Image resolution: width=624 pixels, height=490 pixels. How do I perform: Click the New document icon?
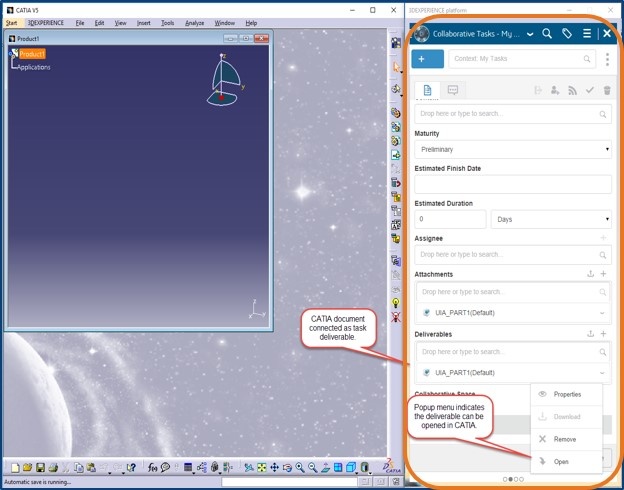point(15,468)
